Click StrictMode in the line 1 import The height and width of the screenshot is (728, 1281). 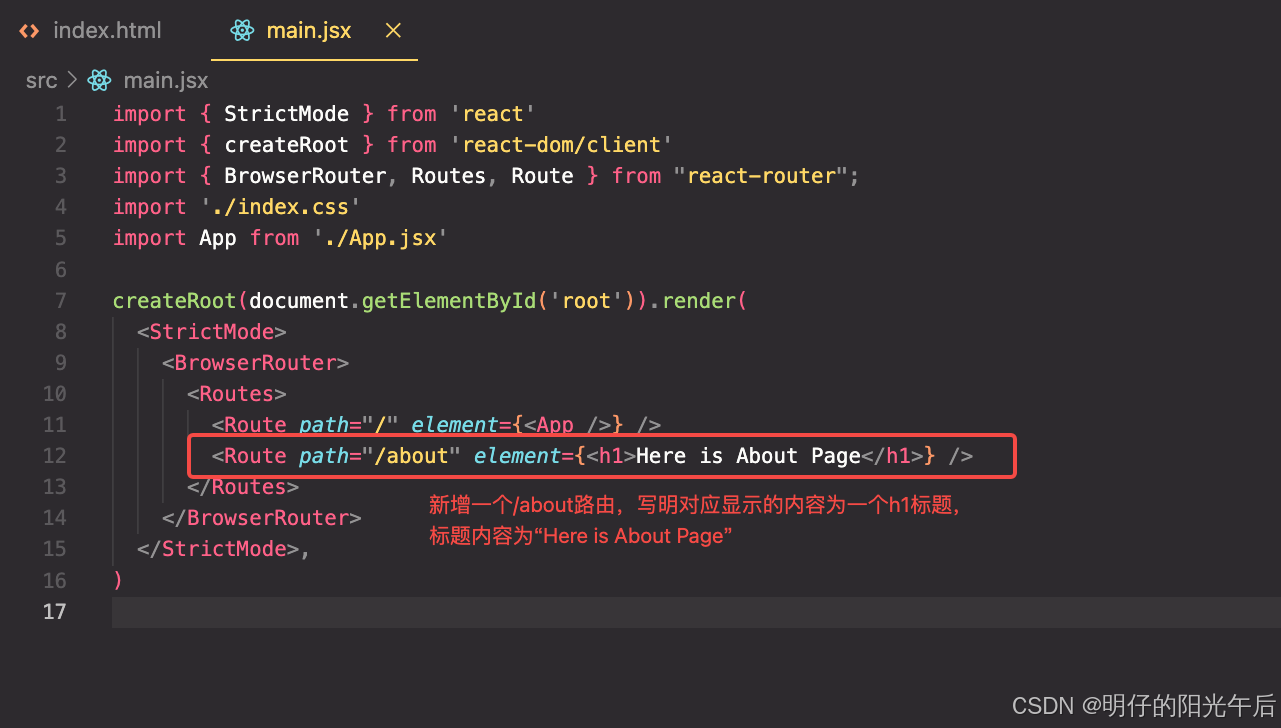[286, 114]
